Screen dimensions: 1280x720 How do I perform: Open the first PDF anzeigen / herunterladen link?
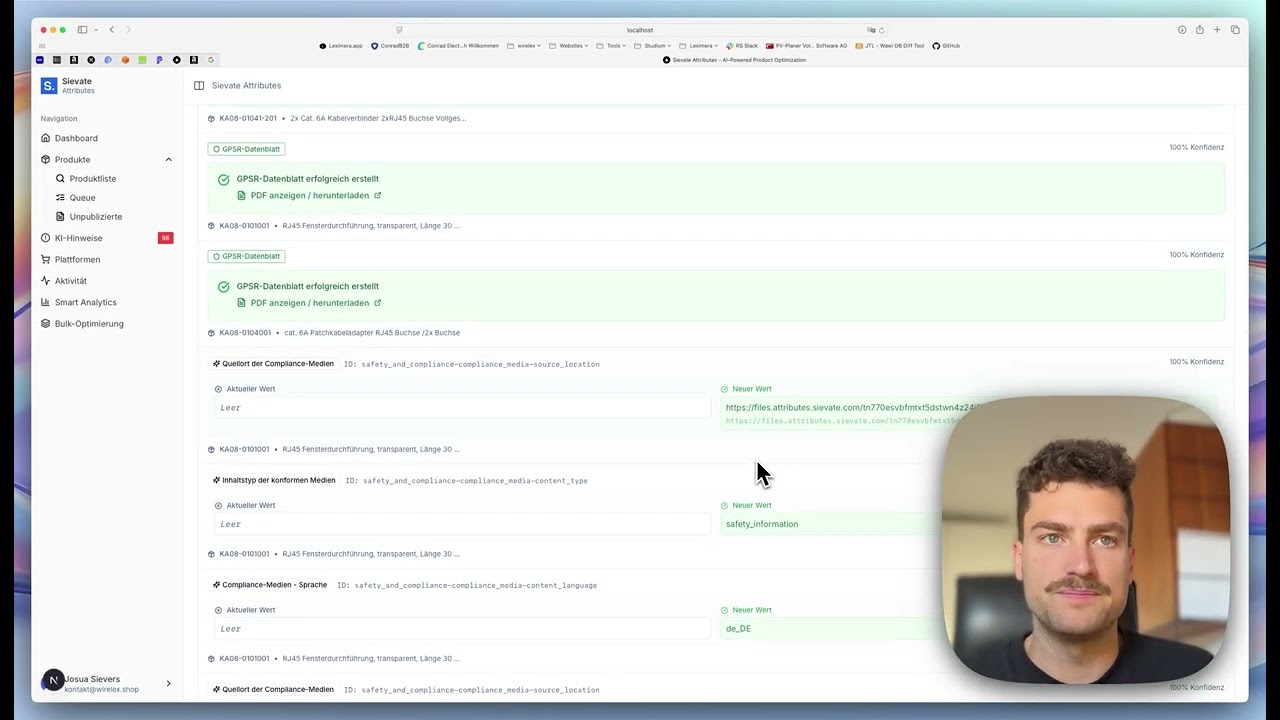(x=309, y=196)
